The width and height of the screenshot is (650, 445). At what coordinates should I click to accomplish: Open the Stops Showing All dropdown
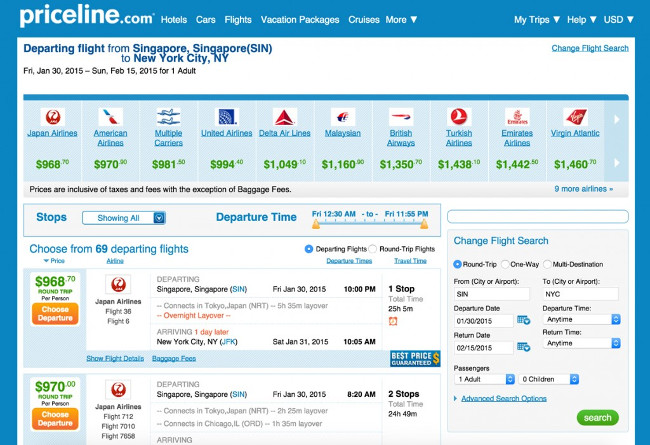tap(124, 218)
